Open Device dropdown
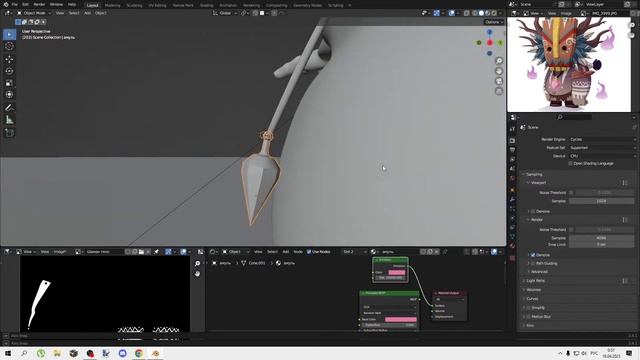Screen dimensions: 640x360 point(602,156)
